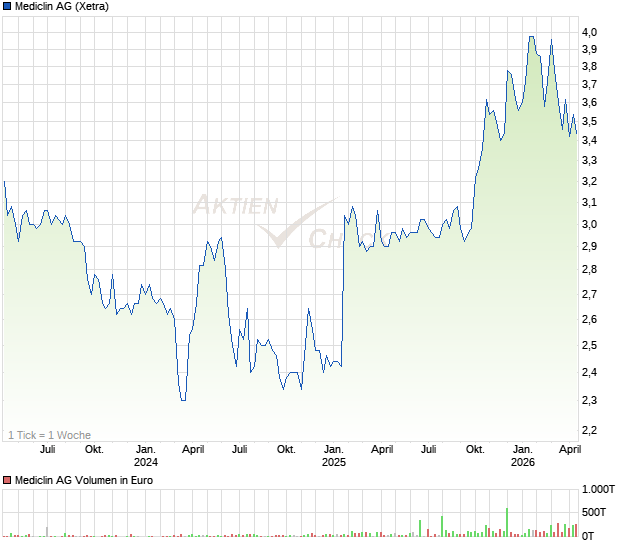Click the 3,8 price axis label
The height and width of the screenshot is (546, 620).
(x=589, y=66)
